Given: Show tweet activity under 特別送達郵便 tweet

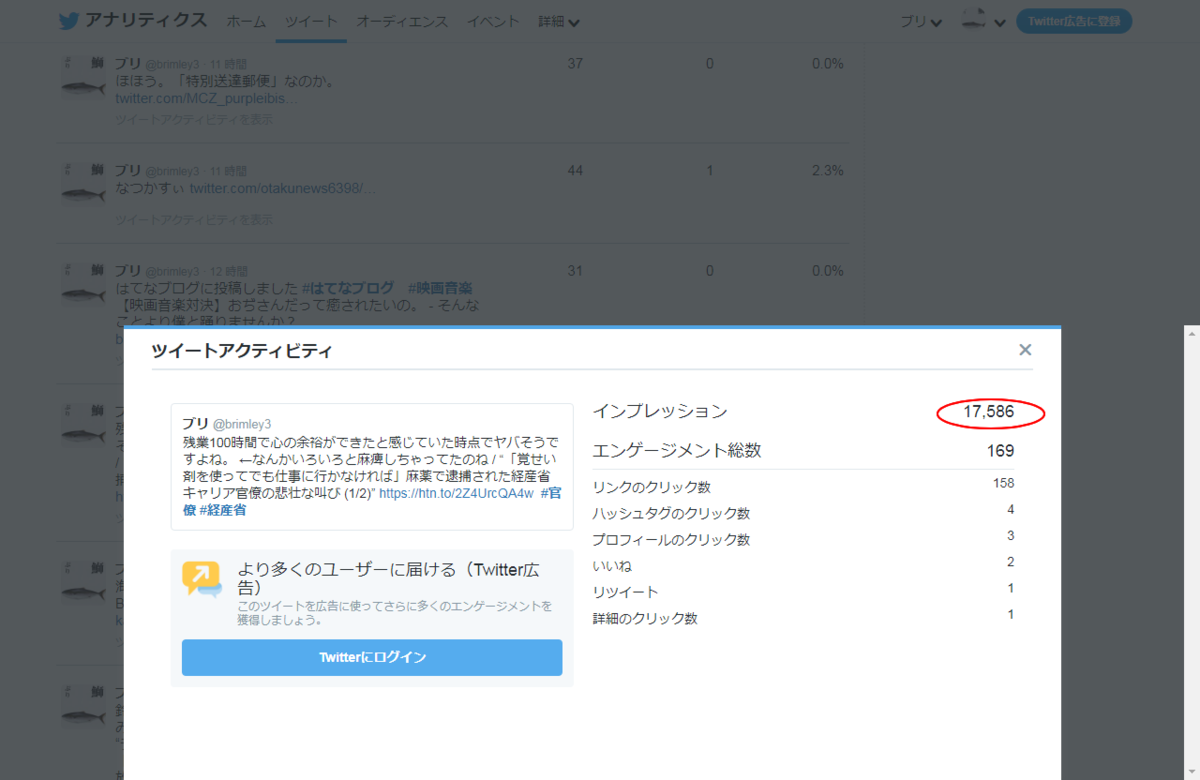Looking at the screenshot, I should click(x=194, y=119).
